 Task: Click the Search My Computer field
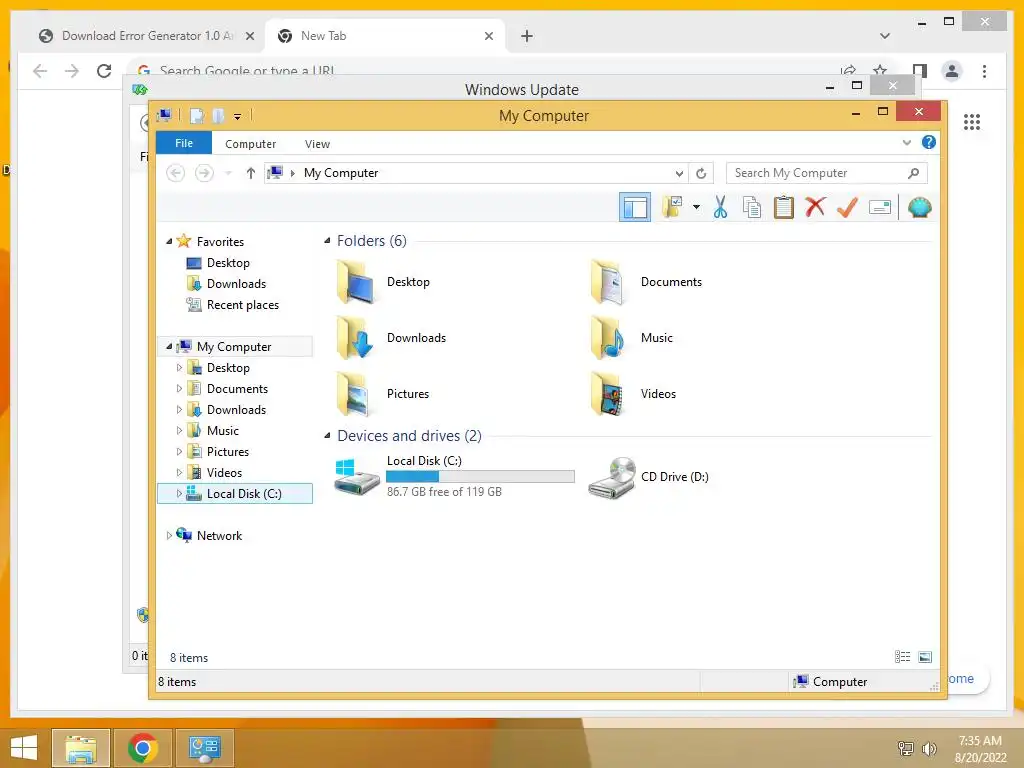click(826, 173)
